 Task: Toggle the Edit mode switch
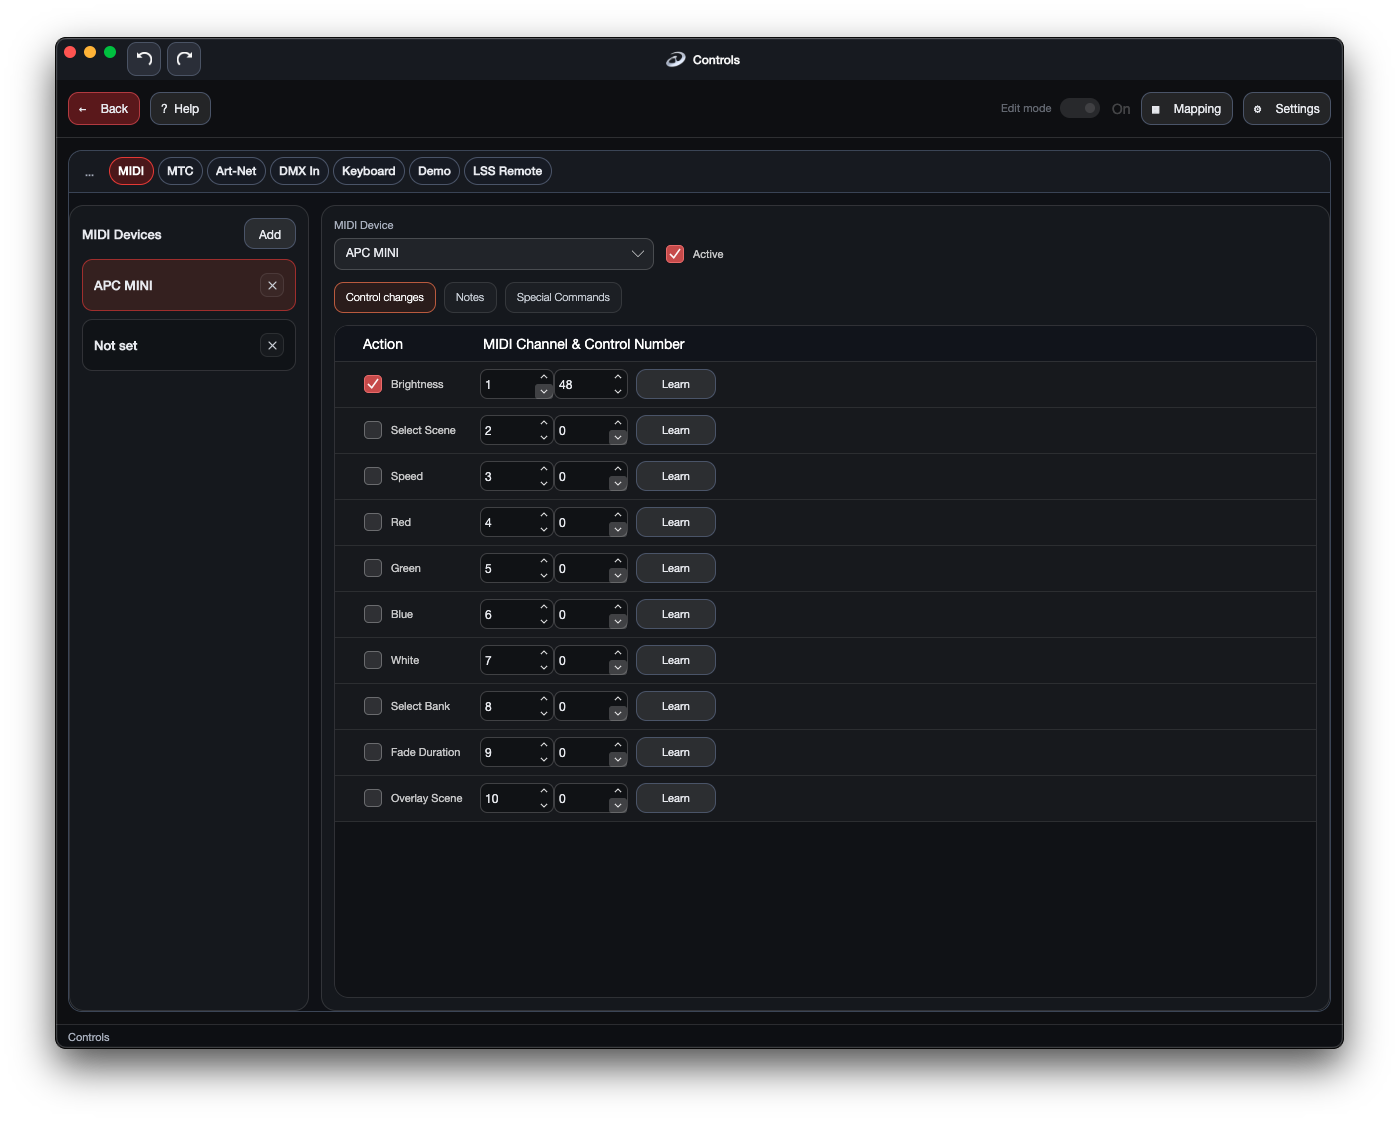1080,108
